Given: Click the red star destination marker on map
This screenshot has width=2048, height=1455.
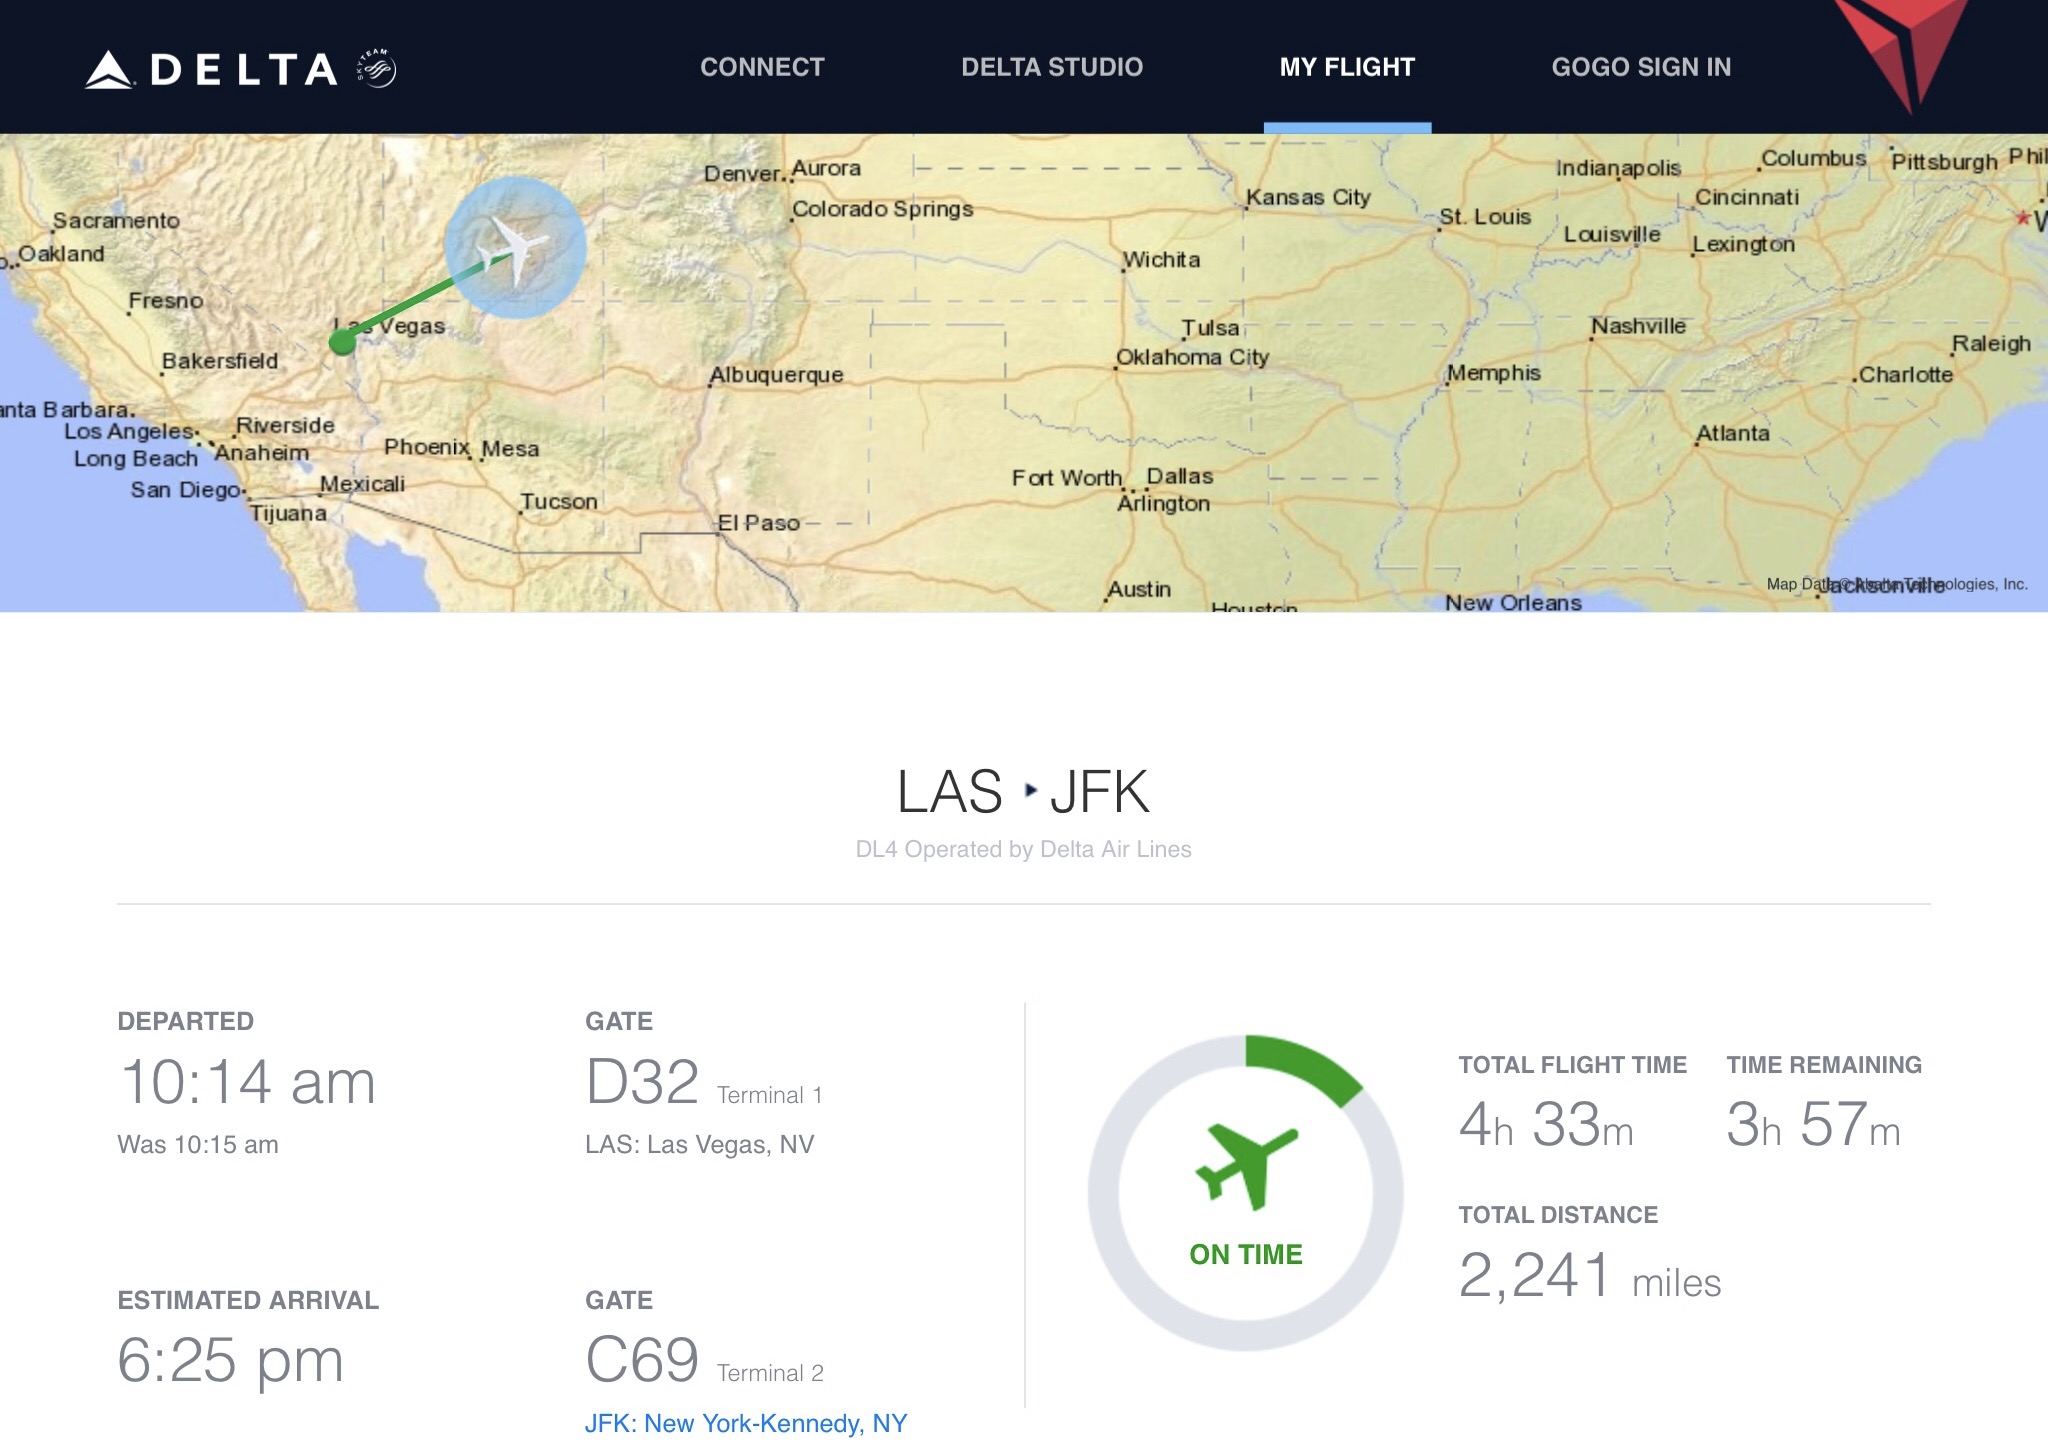Looking at the screenshot, I should pyautogui.click(x=2023, y=217).
